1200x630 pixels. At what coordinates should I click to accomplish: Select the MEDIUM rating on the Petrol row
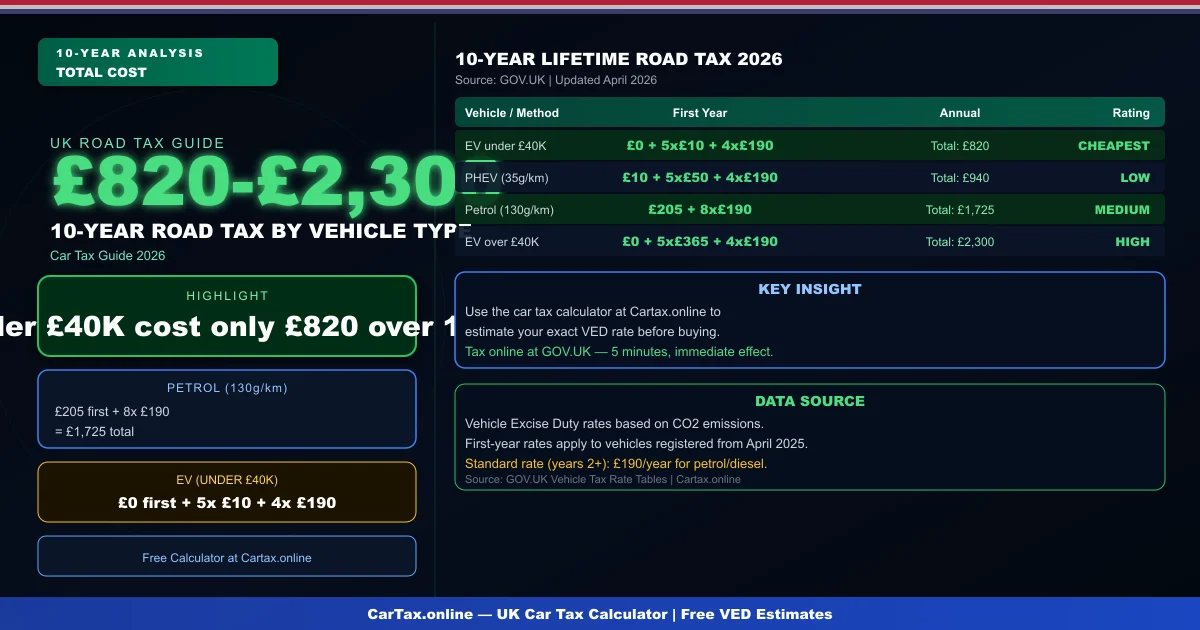pyautogui.click(x=1122, y=210)
